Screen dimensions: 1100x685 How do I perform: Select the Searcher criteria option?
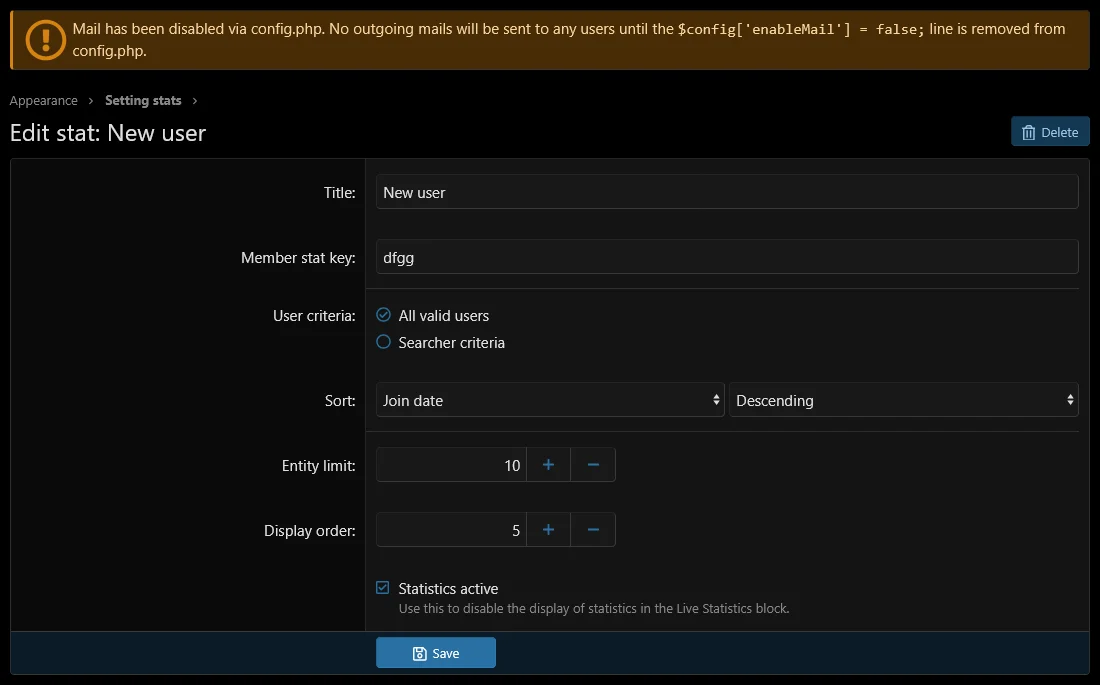383,342
